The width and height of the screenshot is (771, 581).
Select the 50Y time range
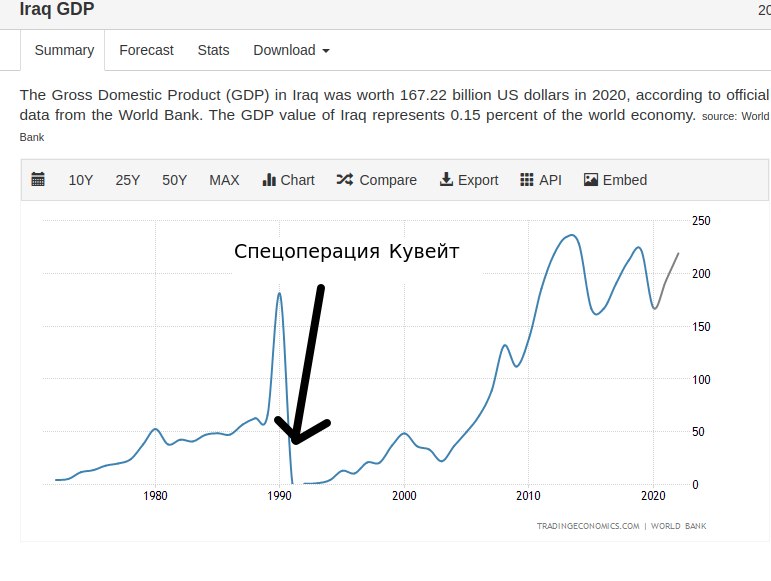pyautogui.click(x=175, y=180)
